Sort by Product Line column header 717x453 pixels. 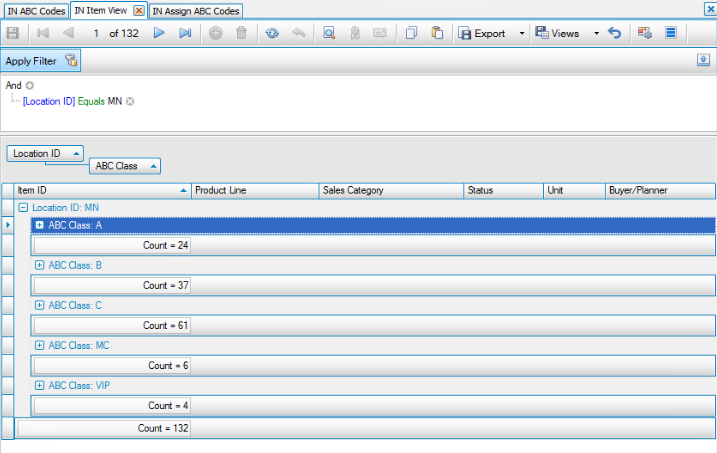254,190
